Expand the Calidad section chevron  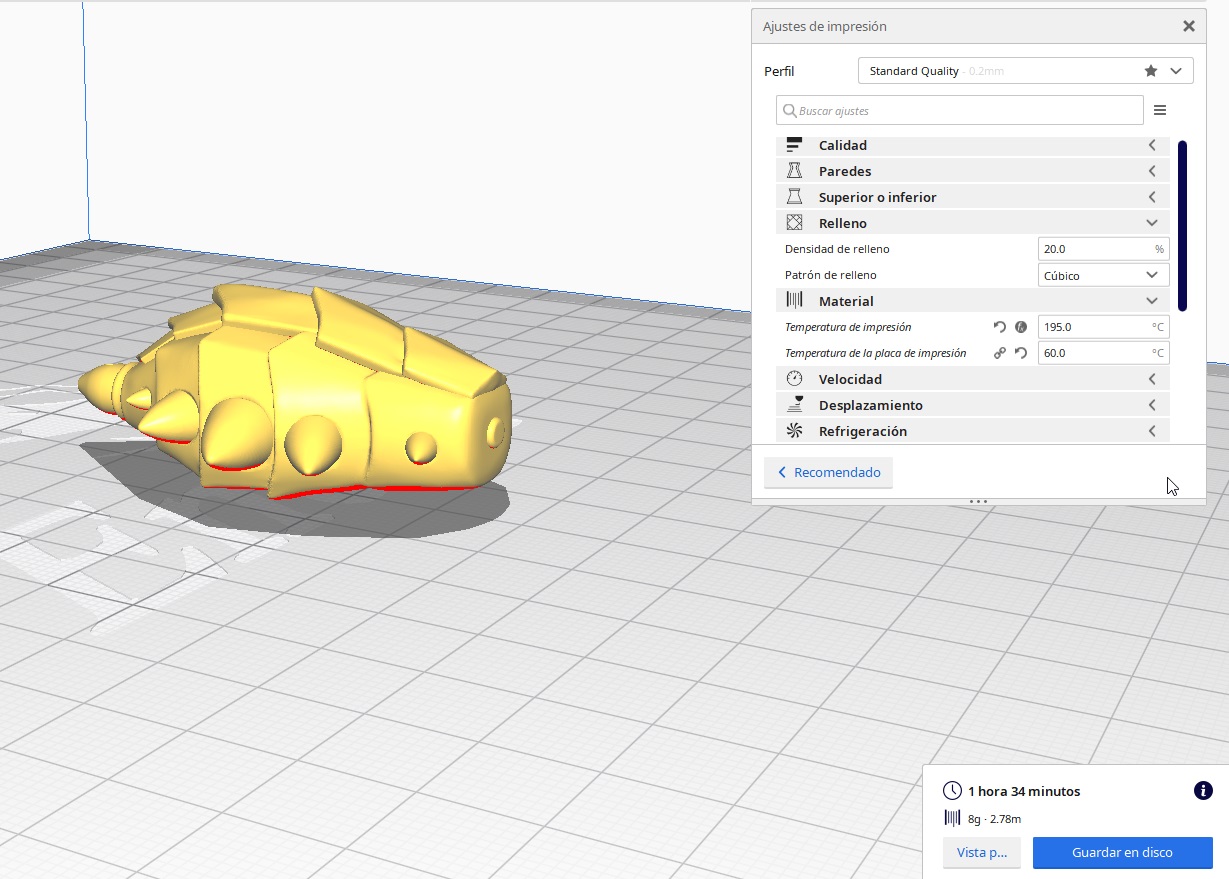[x=1152, y=145]
